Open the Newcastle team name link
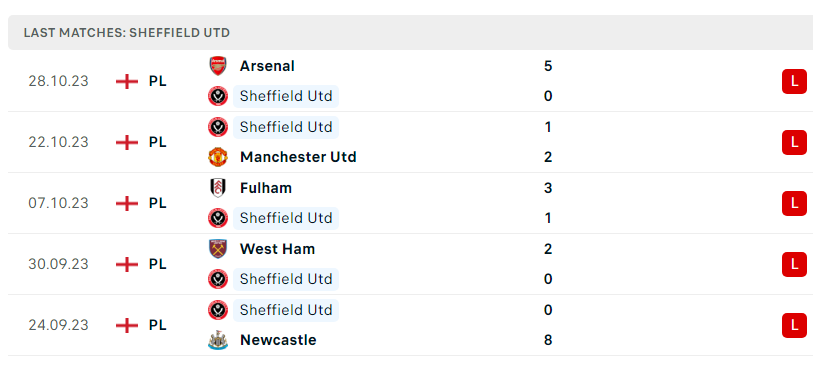 278,340
